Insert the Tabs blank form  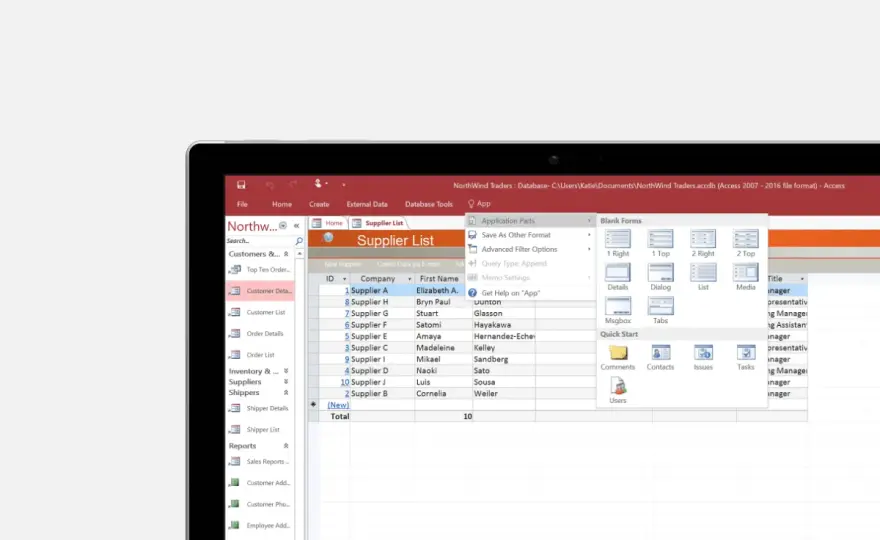(x=661, y=311)
